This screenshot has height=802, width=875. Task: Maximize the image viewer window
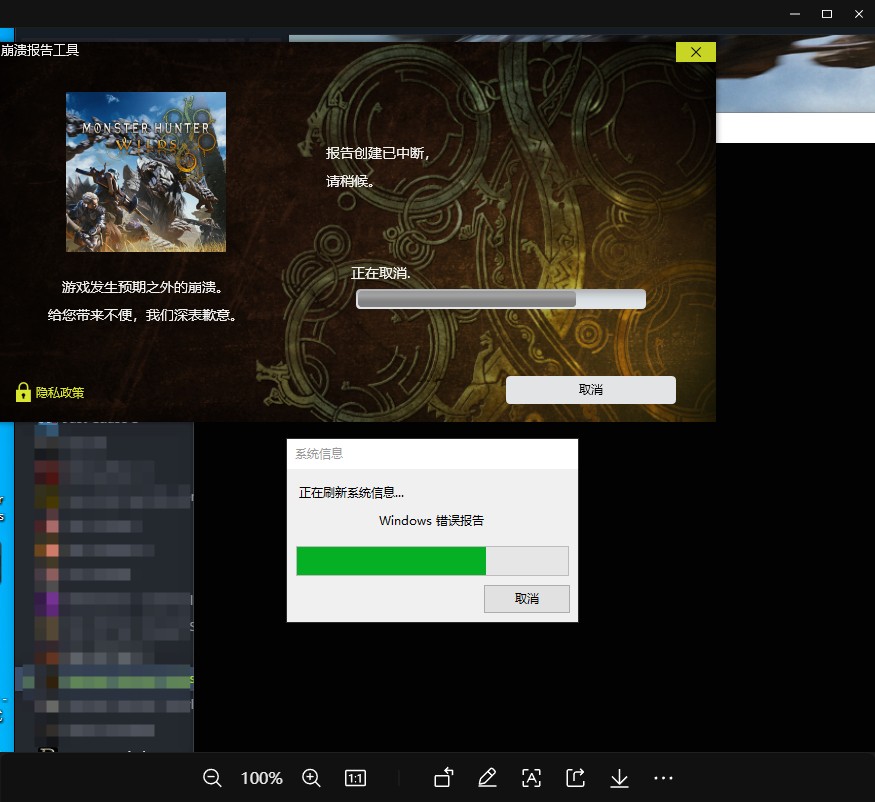[x=826, y=14]
